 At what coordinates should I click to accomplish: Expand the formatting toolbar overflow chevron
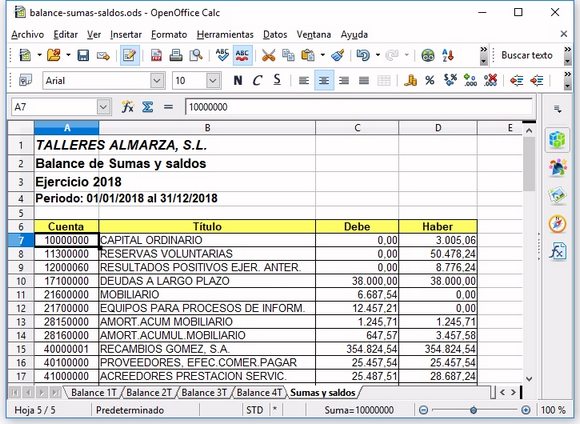[567, 80]
